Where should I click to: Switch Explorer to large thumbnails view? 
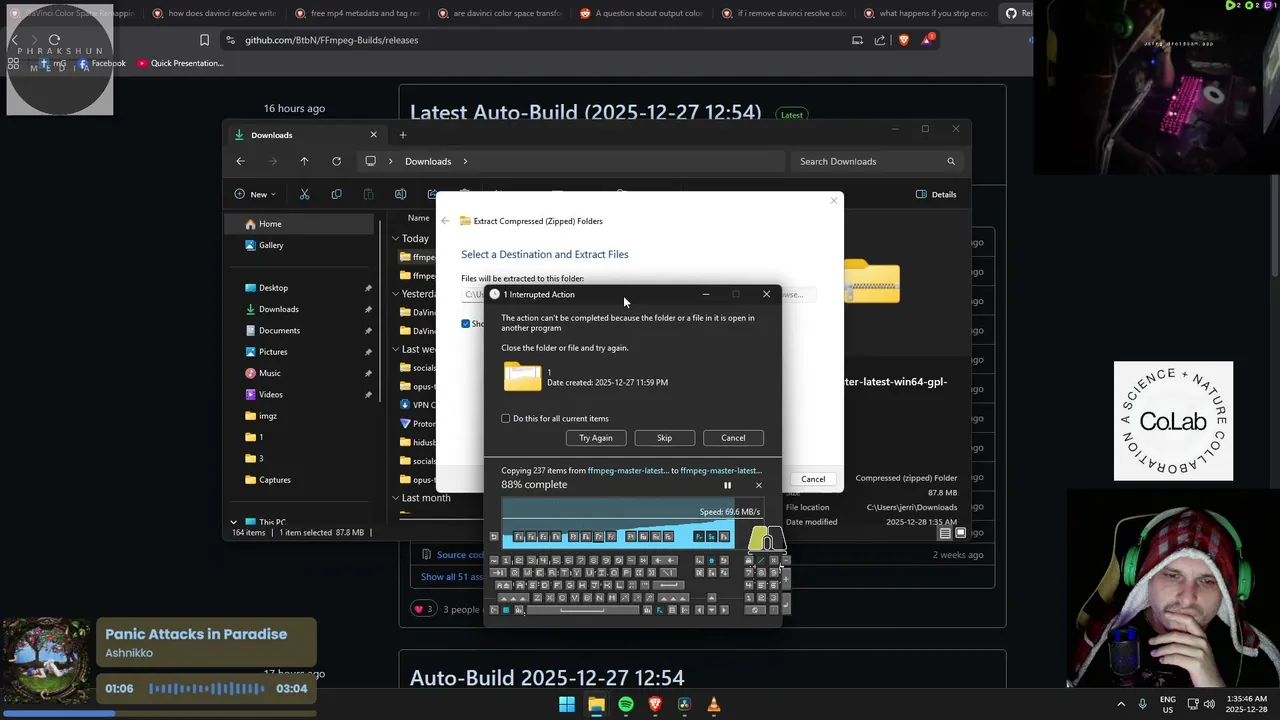click(960, 533)
